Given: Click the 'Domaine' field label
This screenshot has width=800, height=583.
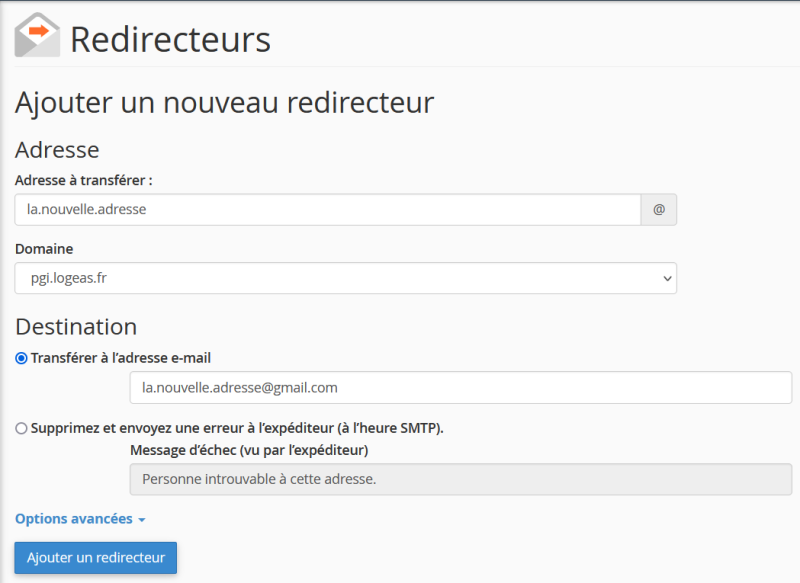Looking at the screenshot, I should [44, 249].
